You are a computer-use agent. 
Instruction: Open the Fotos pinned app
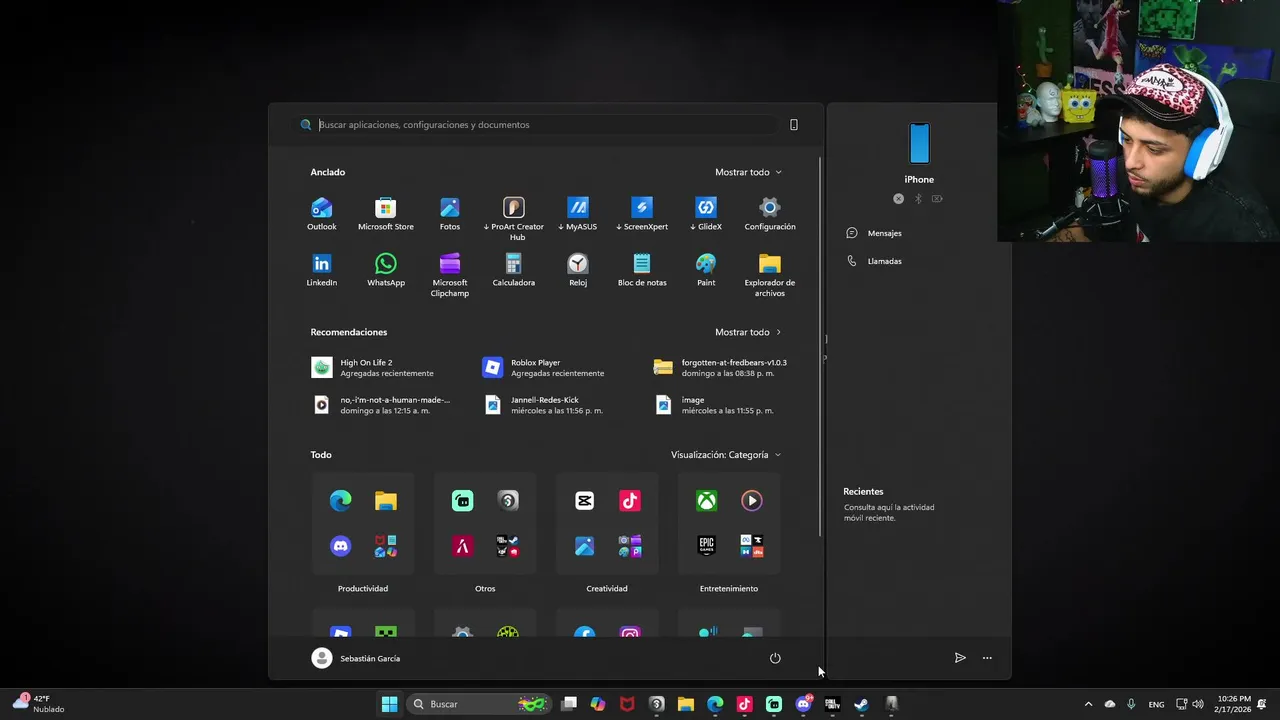coord(450,214)
